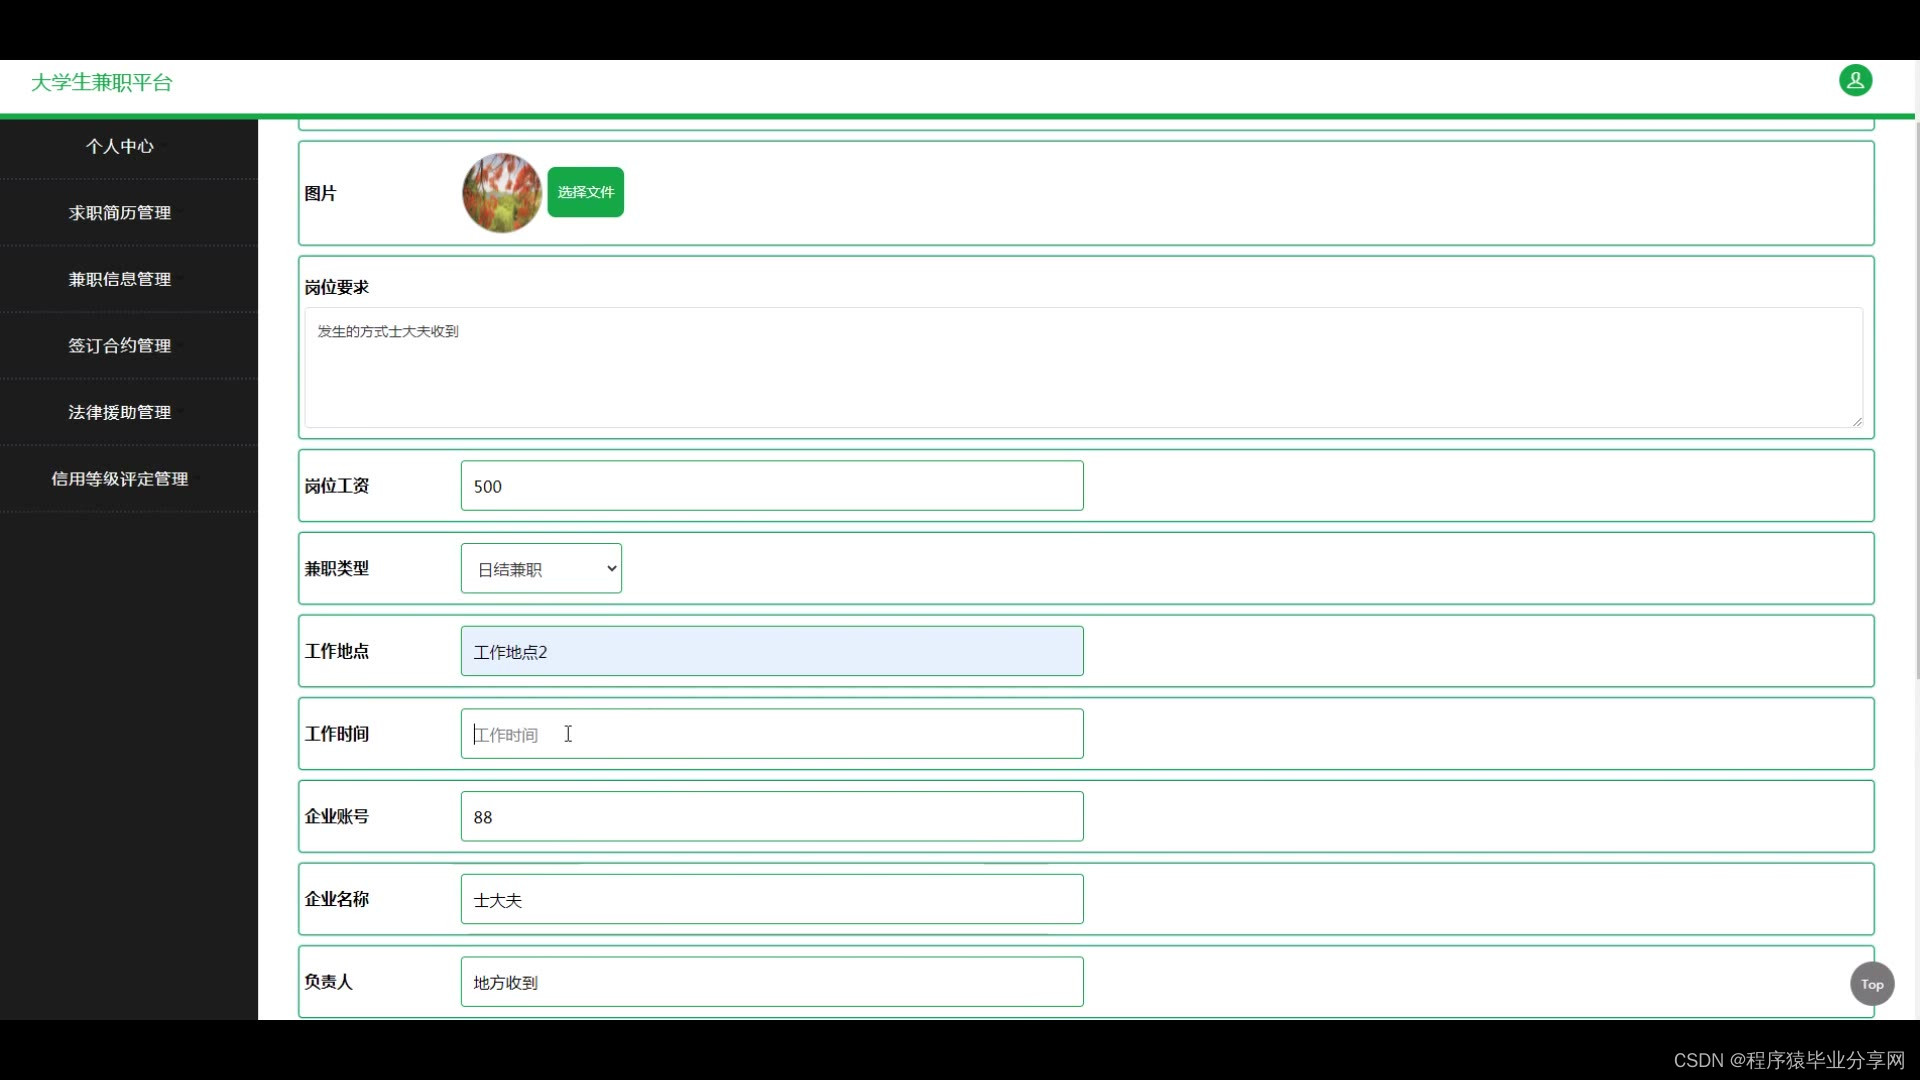Open 个人中心 in the sidebar
Screen dimensions: 1920x1080
coord(120,146)
